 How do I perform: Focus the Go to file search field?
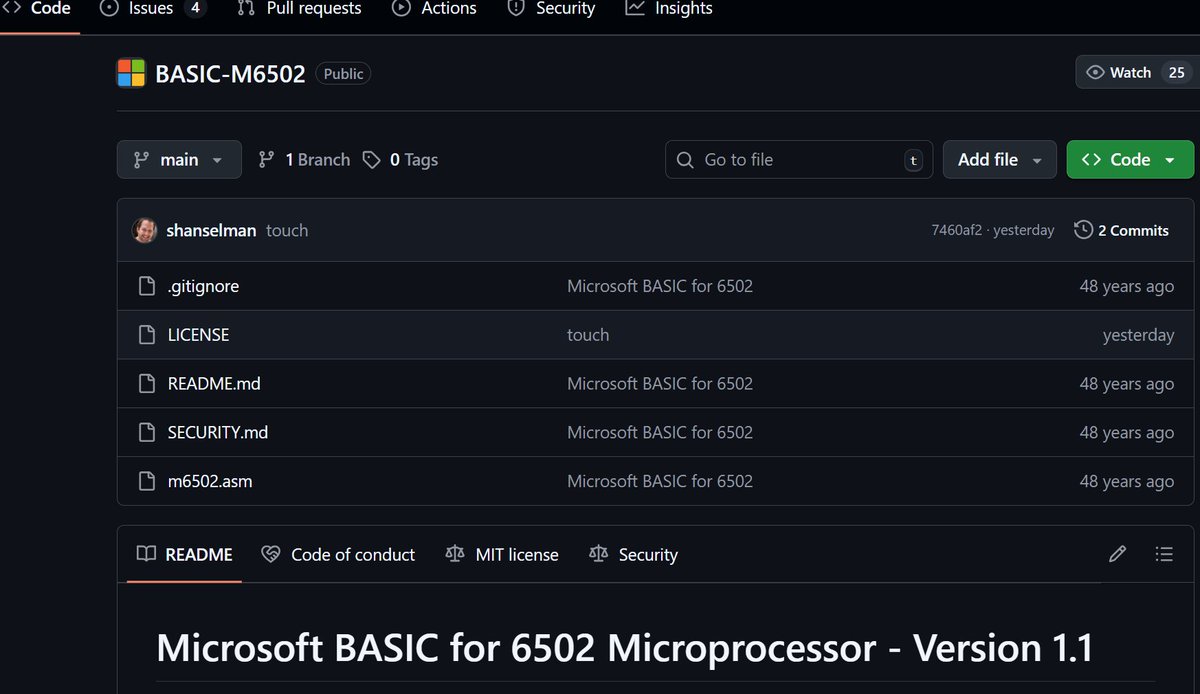(799, 160)
